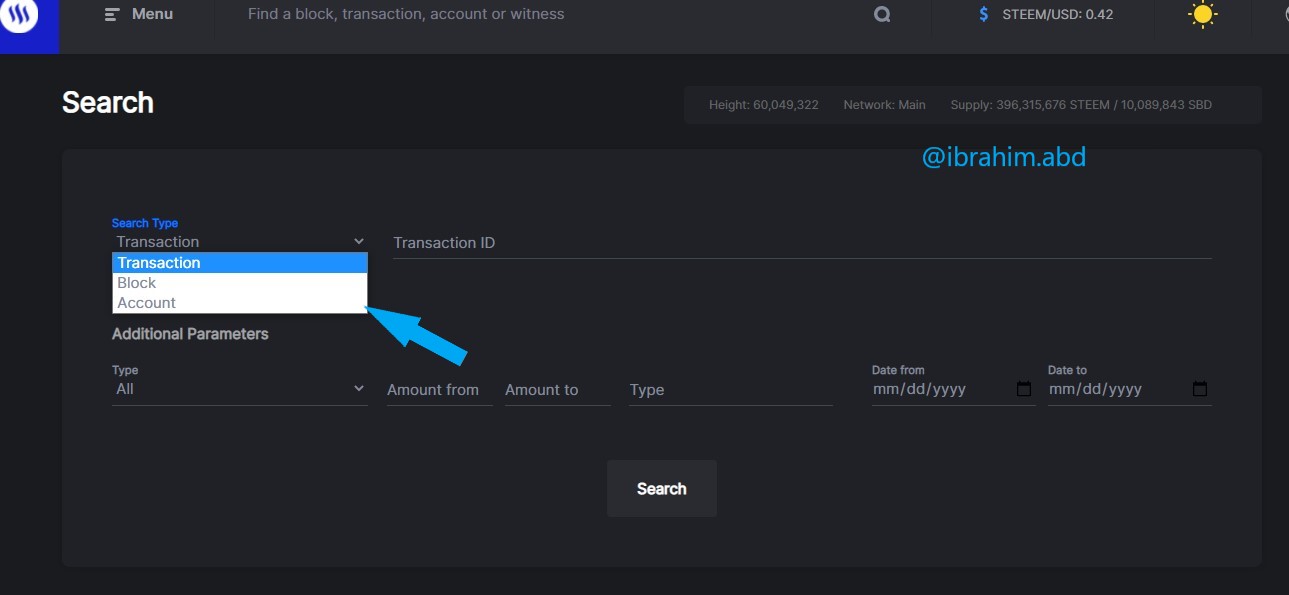Click the Additional Parameters heading

(190, 334)
